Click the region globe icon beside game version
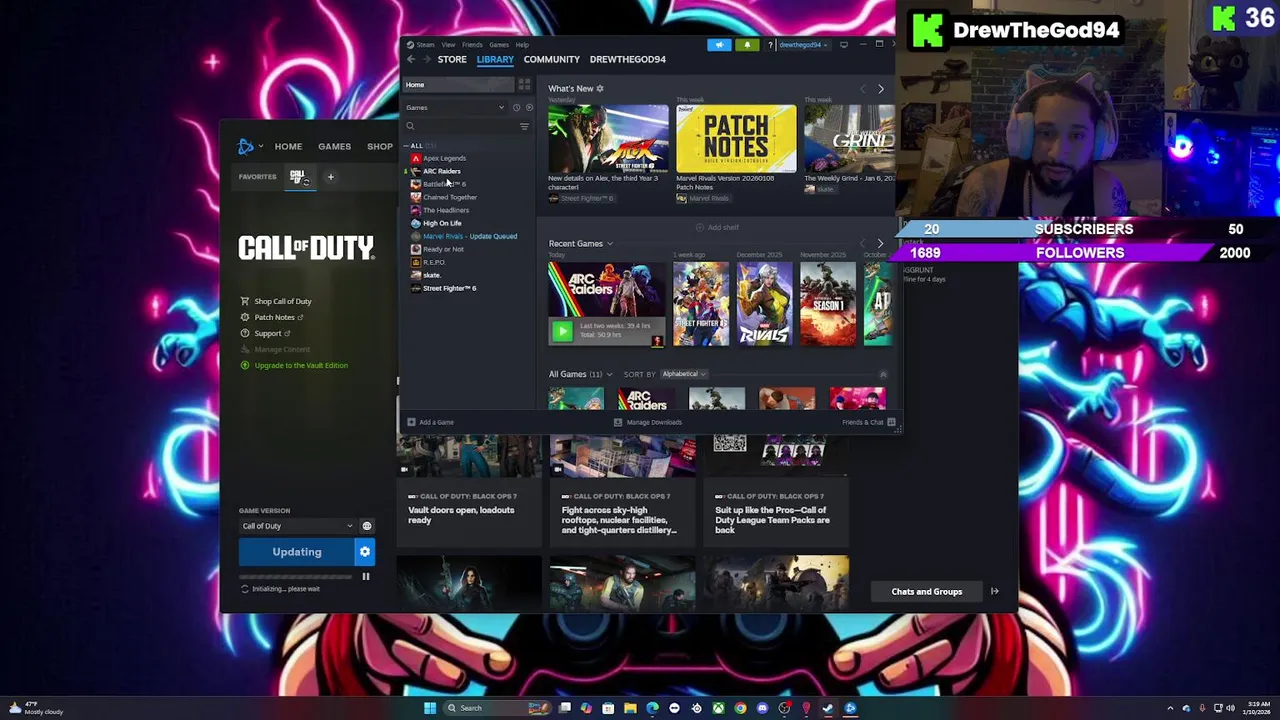The width and height of the screenshot is (1280, 720). point(367,526)
